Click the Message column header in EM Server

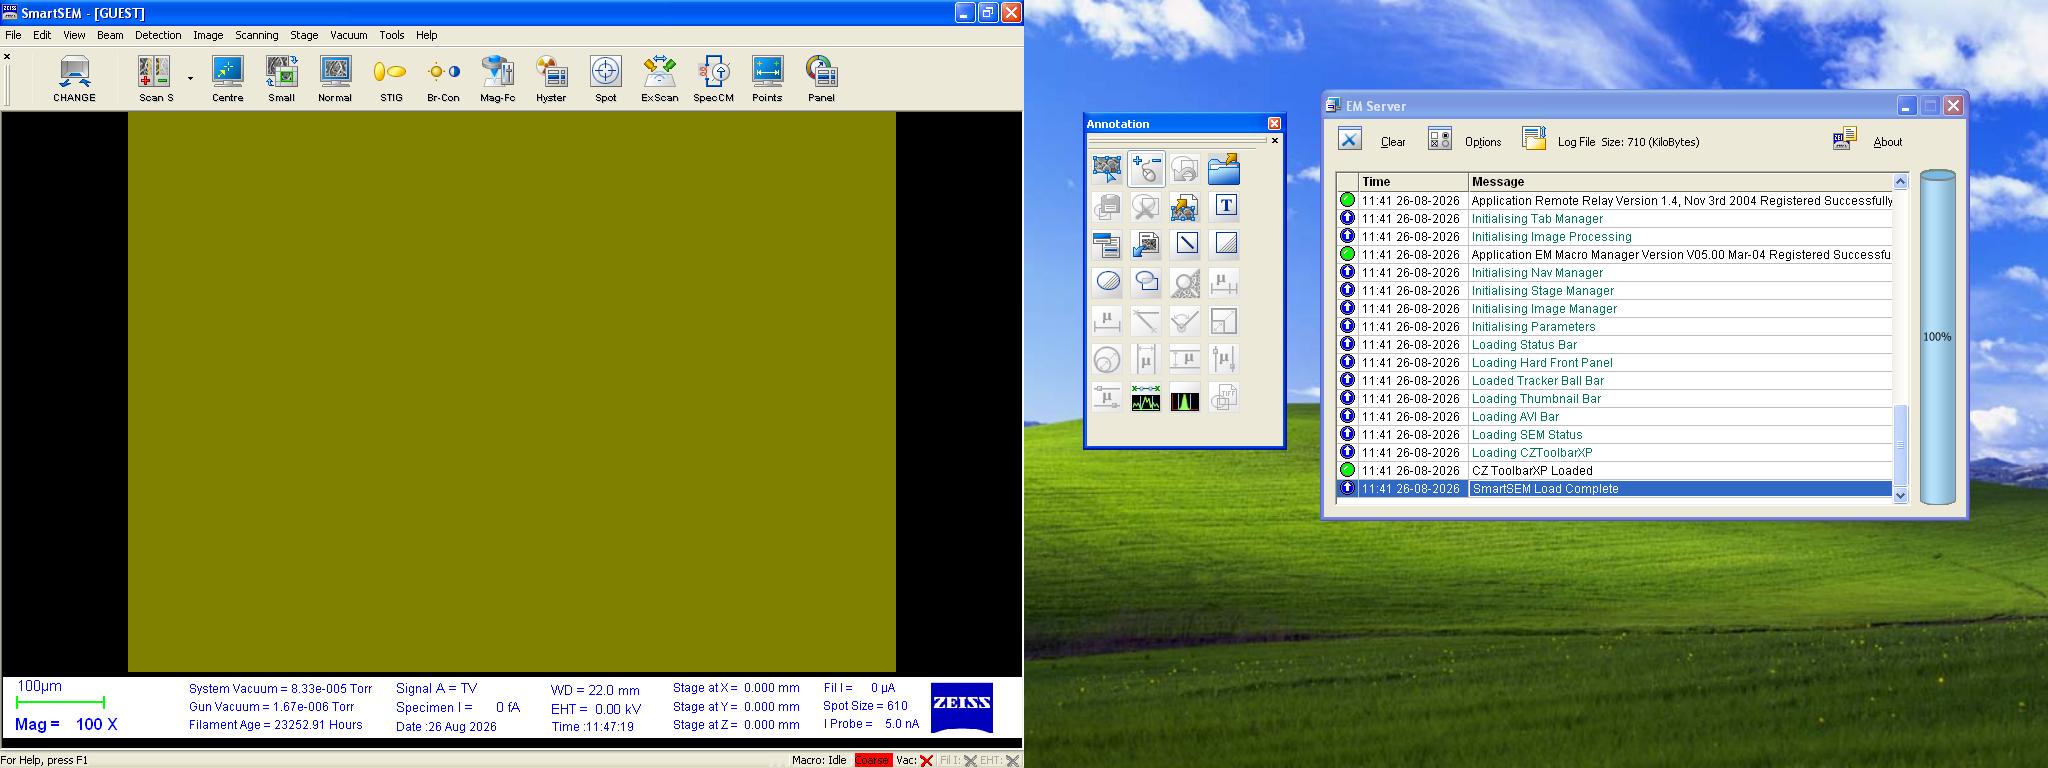[x=1680, y=182]
